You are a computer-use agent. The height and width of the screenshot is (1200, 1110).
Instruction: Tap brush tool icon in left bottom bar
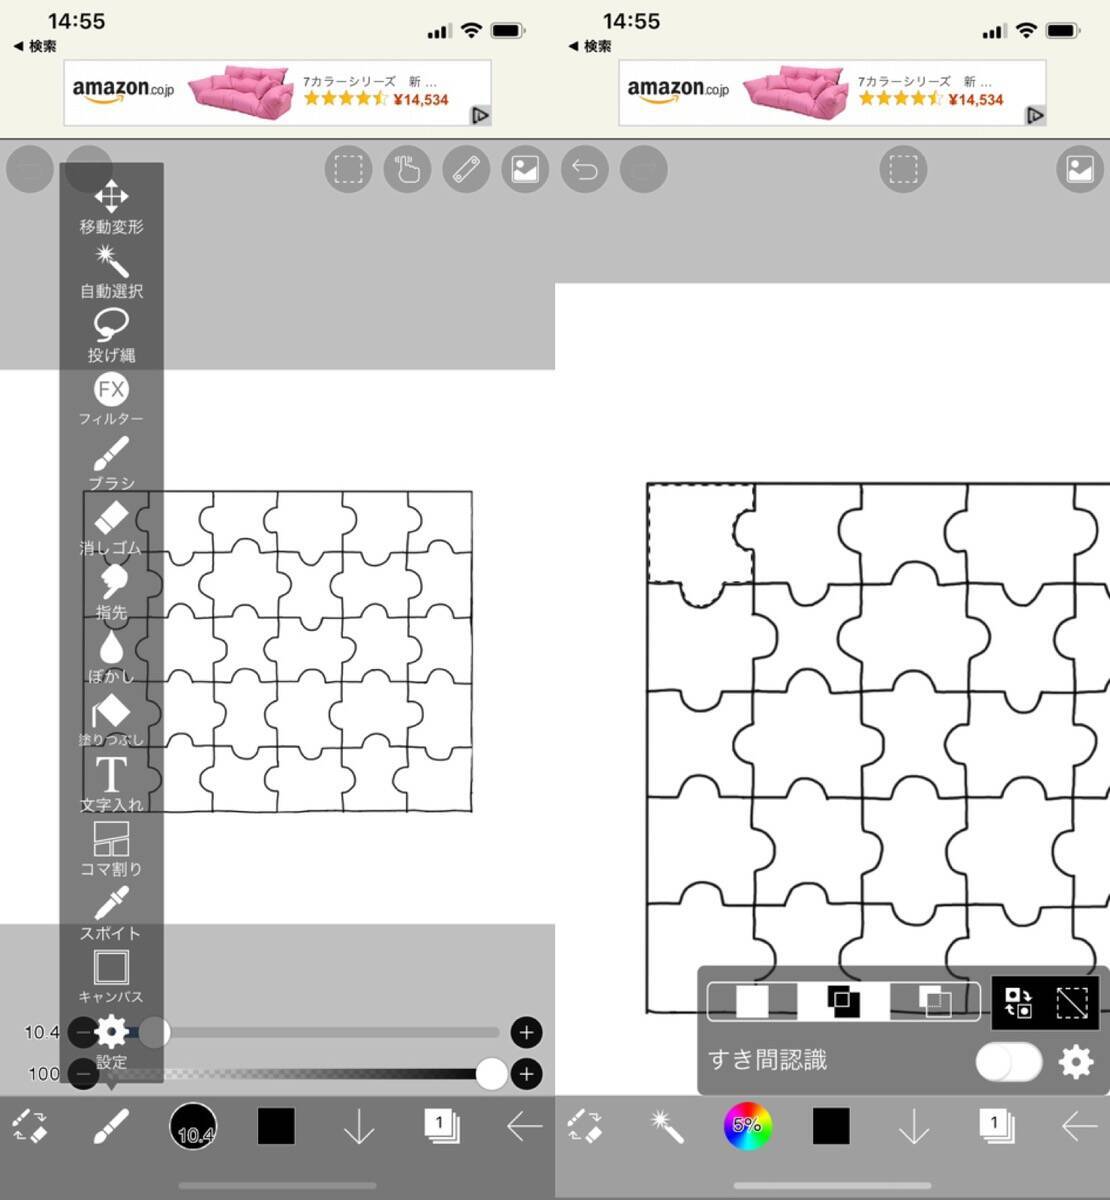pos(111,1126)
